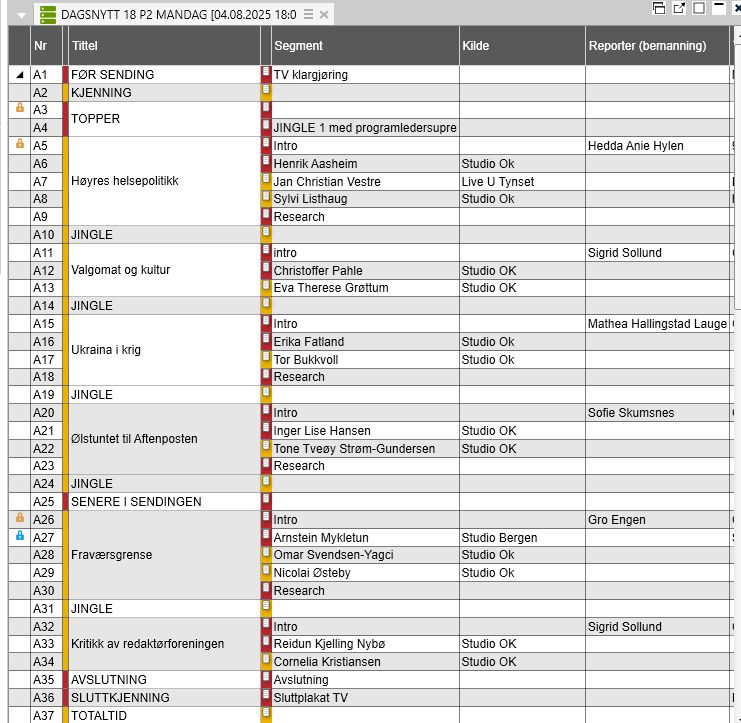Click the script icon beside Nicolai Østeby
The image size is (741, 723).
[x=266, y=571]
